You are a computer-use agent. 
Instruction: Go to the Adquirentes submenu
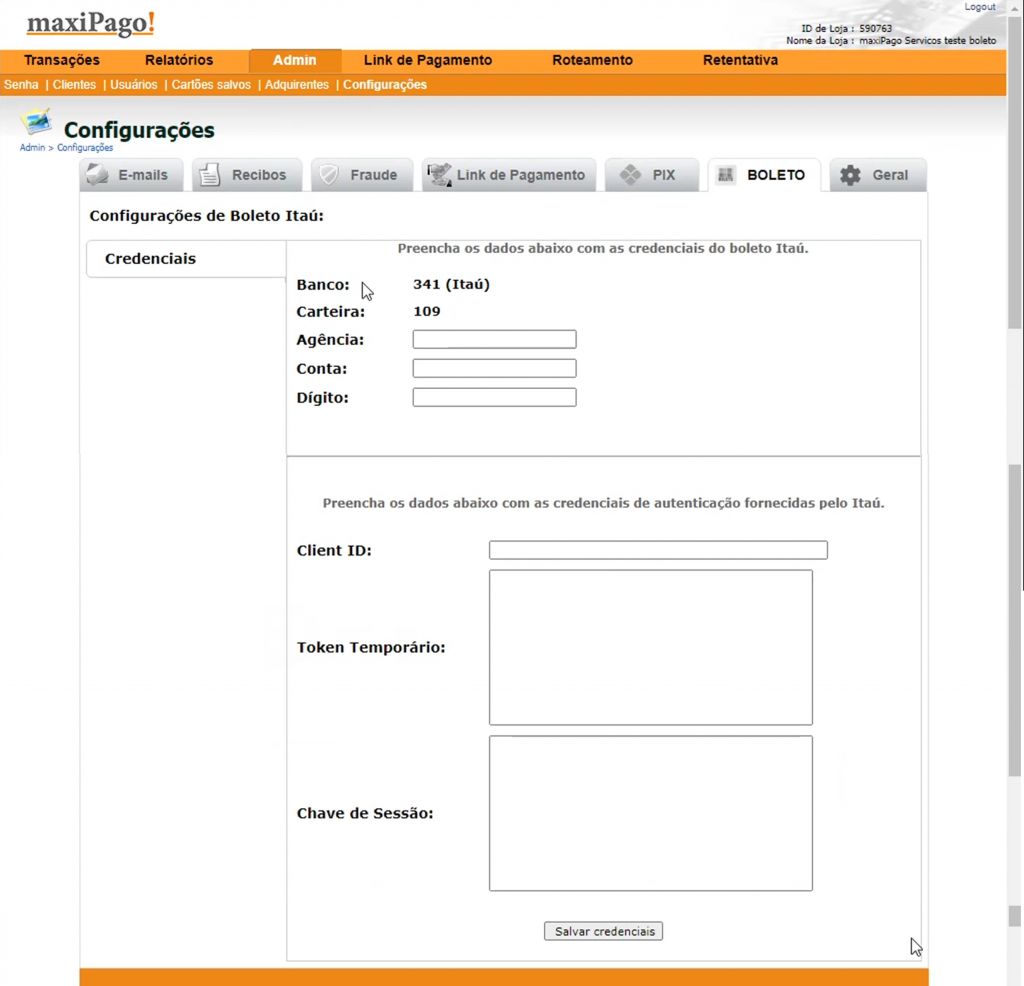[x=296, y=85]
